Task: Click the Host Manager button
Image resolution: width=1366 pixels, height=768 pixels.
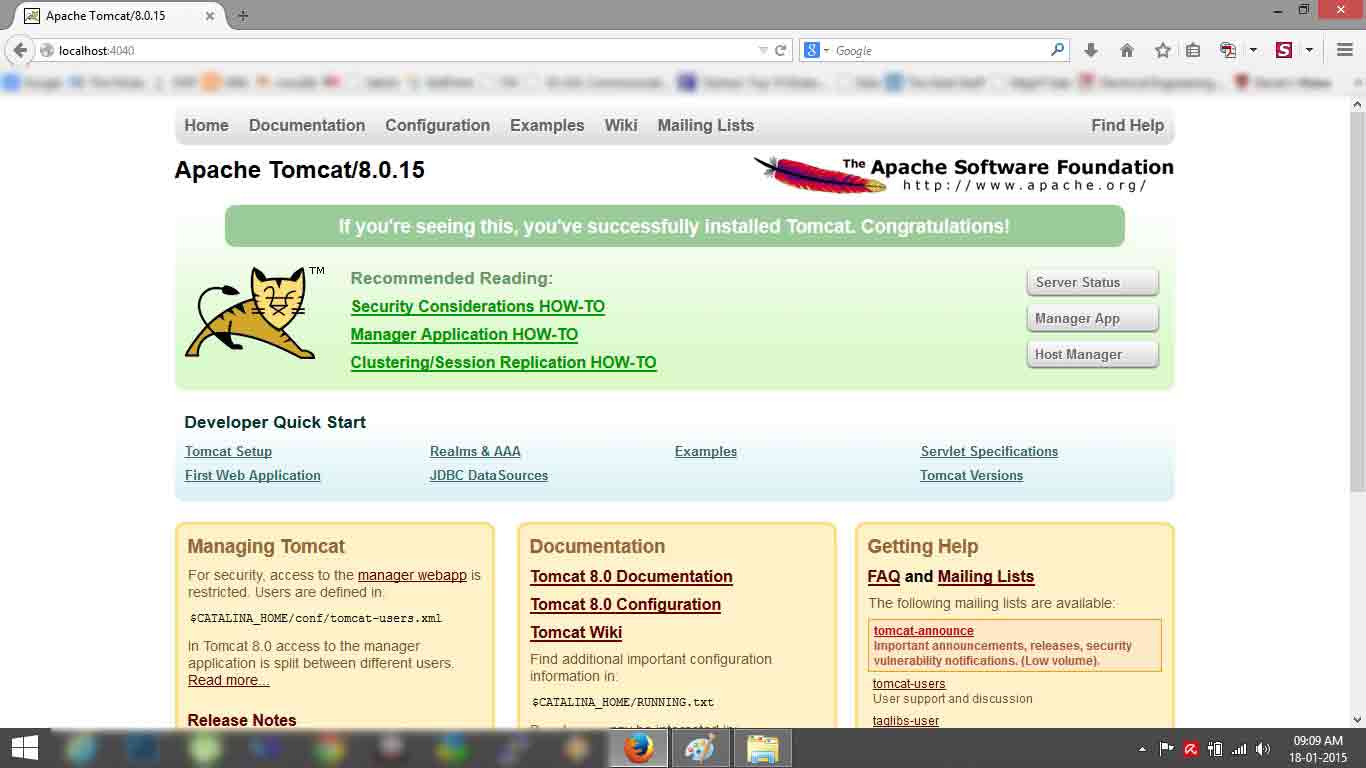Action: (x=1092, y=354)
